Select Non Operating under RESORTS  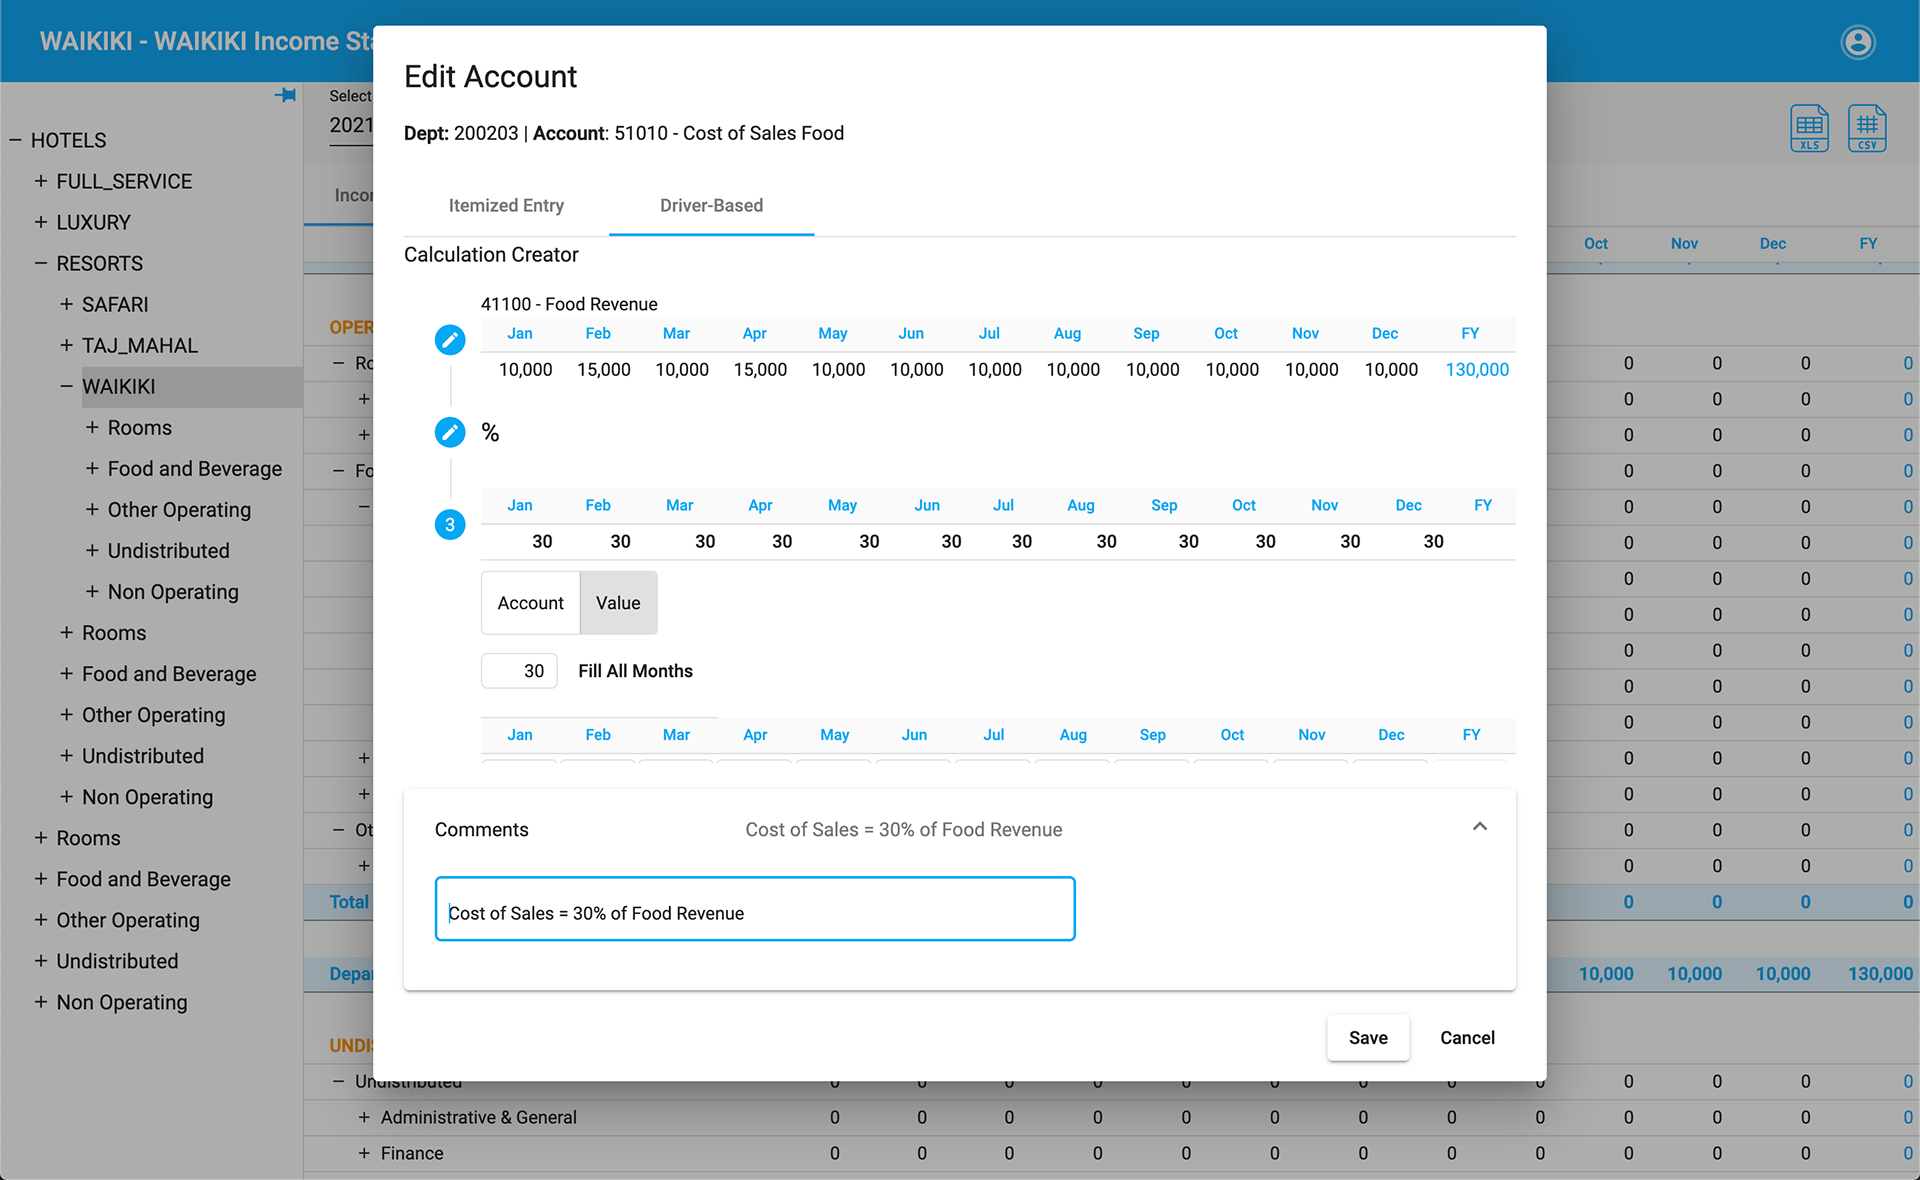[147, 796]
